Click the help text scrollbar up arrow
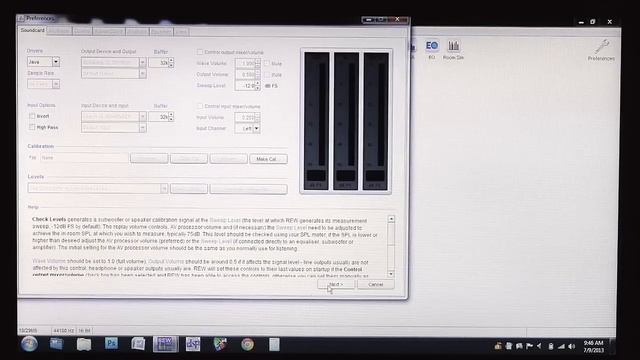The height and width of the screenshot is (360, 640). click(391, 219)
